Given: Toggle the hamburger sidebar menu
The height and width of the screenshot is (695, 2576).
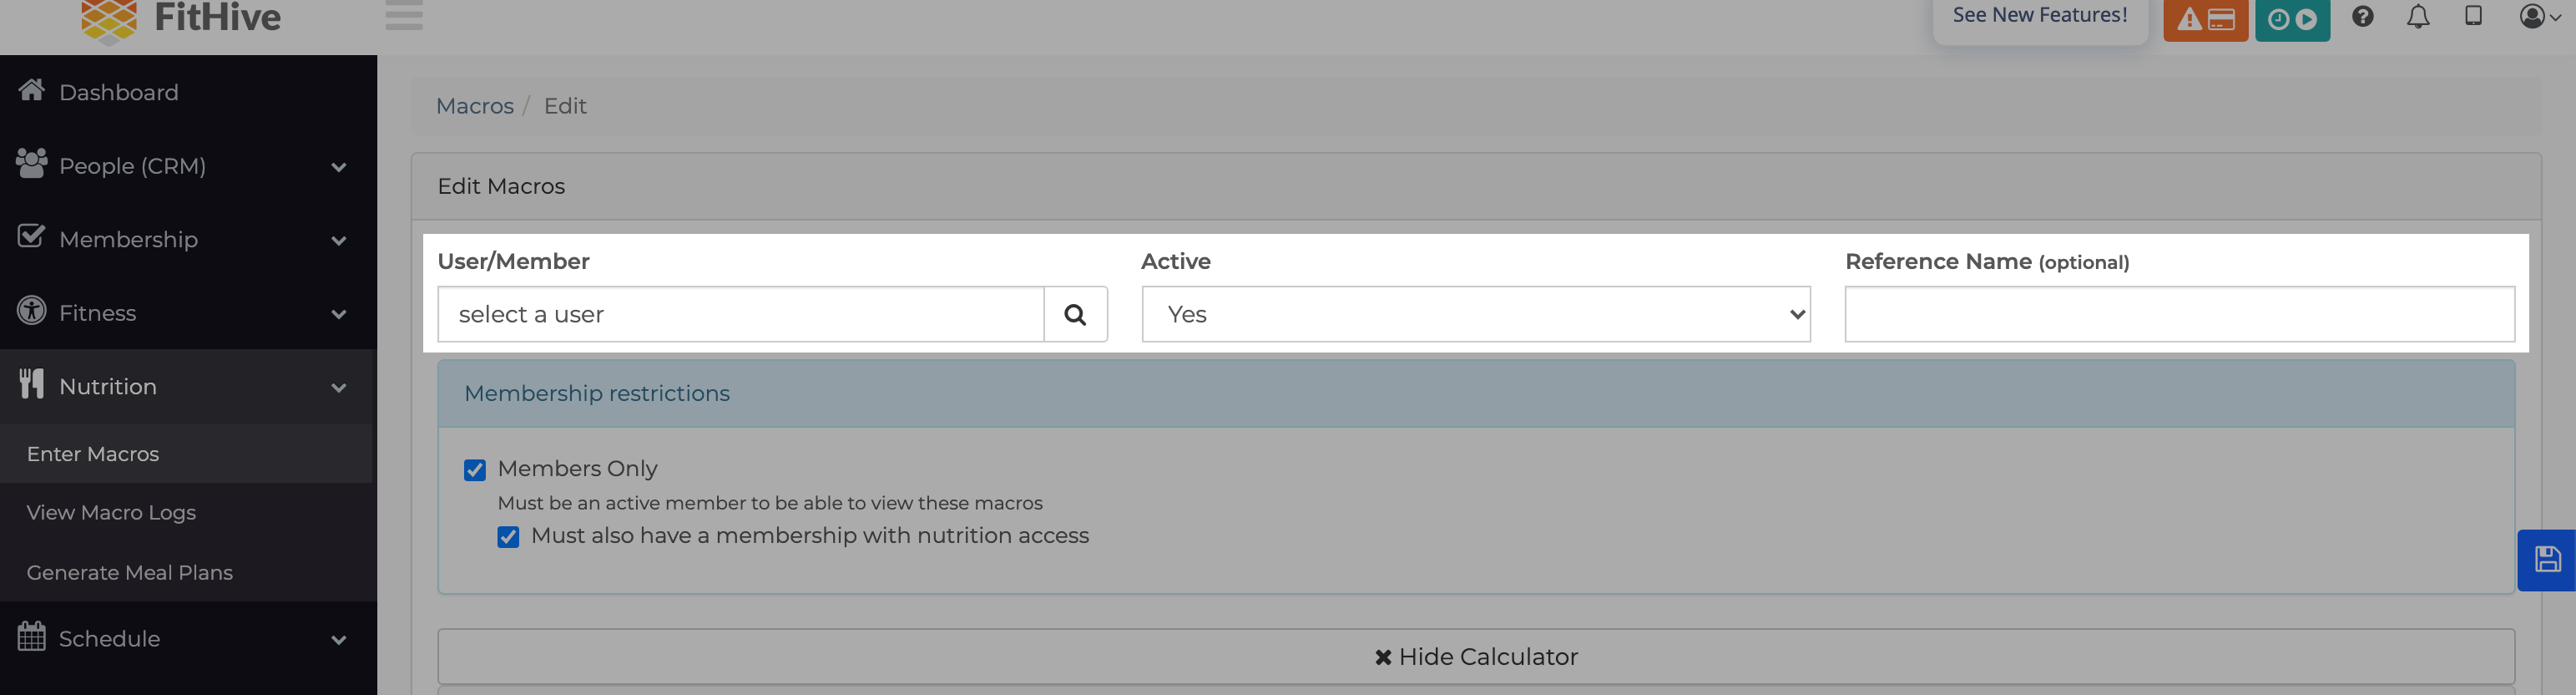Looking at the screenshot, I should (404, 15).
